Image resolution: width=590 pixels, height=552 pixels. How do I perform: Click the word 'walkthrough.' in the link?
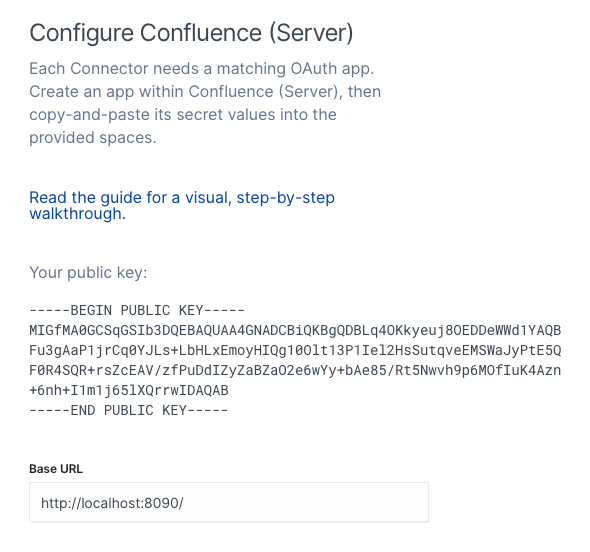(78, 214)
